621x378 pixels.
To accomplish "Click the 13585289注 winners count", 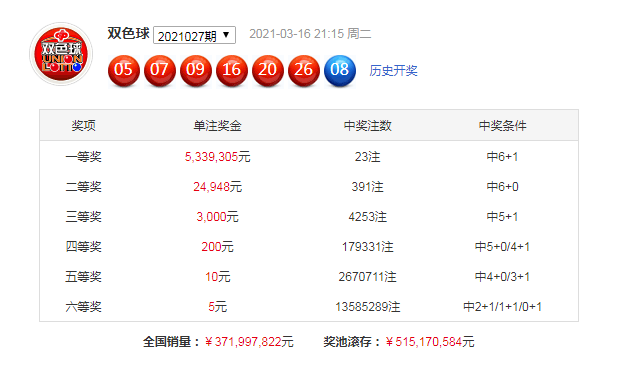I will tap(368, 307).
